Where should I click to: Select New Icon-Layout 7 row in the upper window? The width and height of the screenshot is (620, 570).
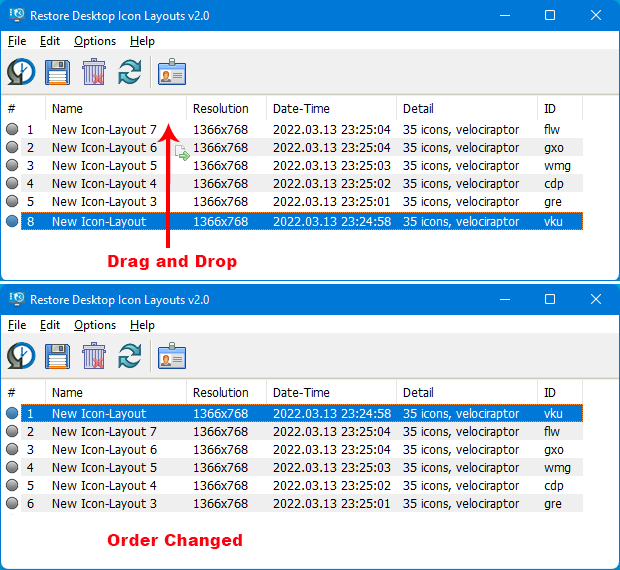pos(104,130)
